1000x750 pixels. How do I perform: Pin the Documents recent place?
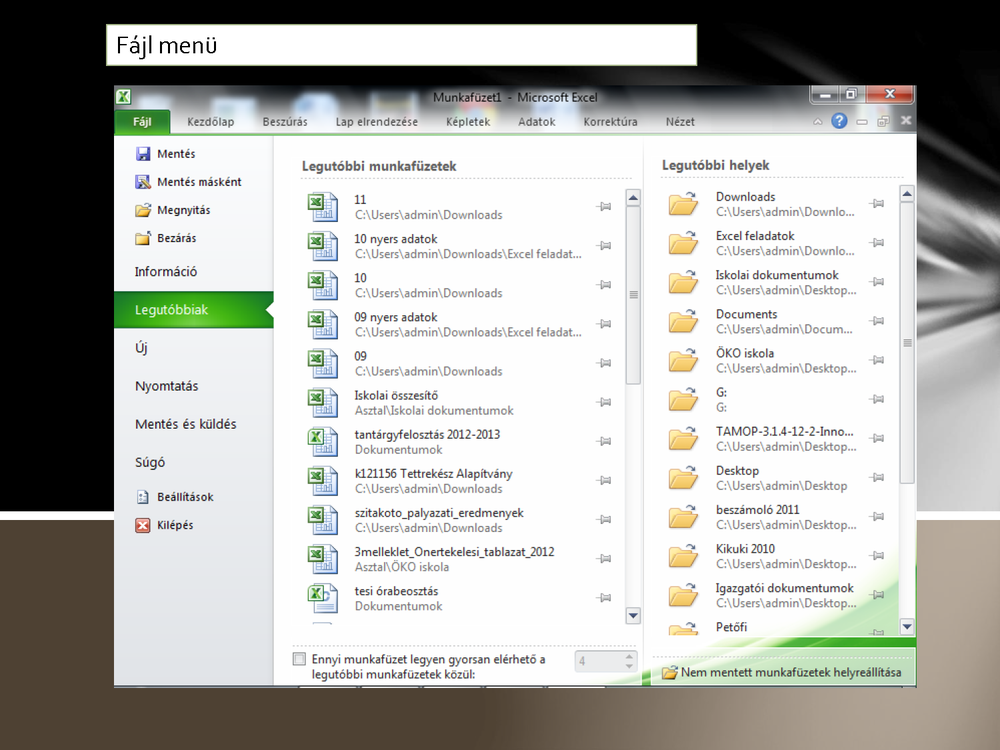tap(878, 321)
